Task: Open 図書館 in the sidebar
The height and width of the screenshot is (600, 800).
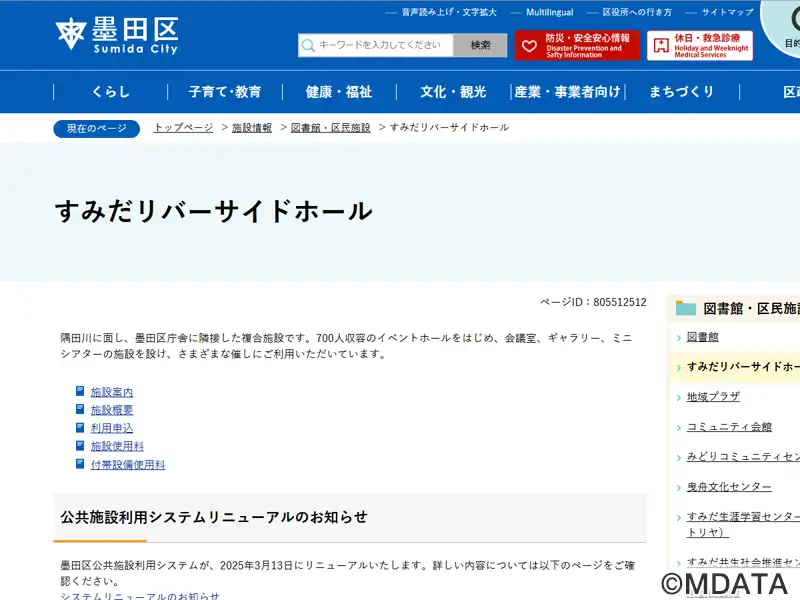Action: tap(703, 337)
